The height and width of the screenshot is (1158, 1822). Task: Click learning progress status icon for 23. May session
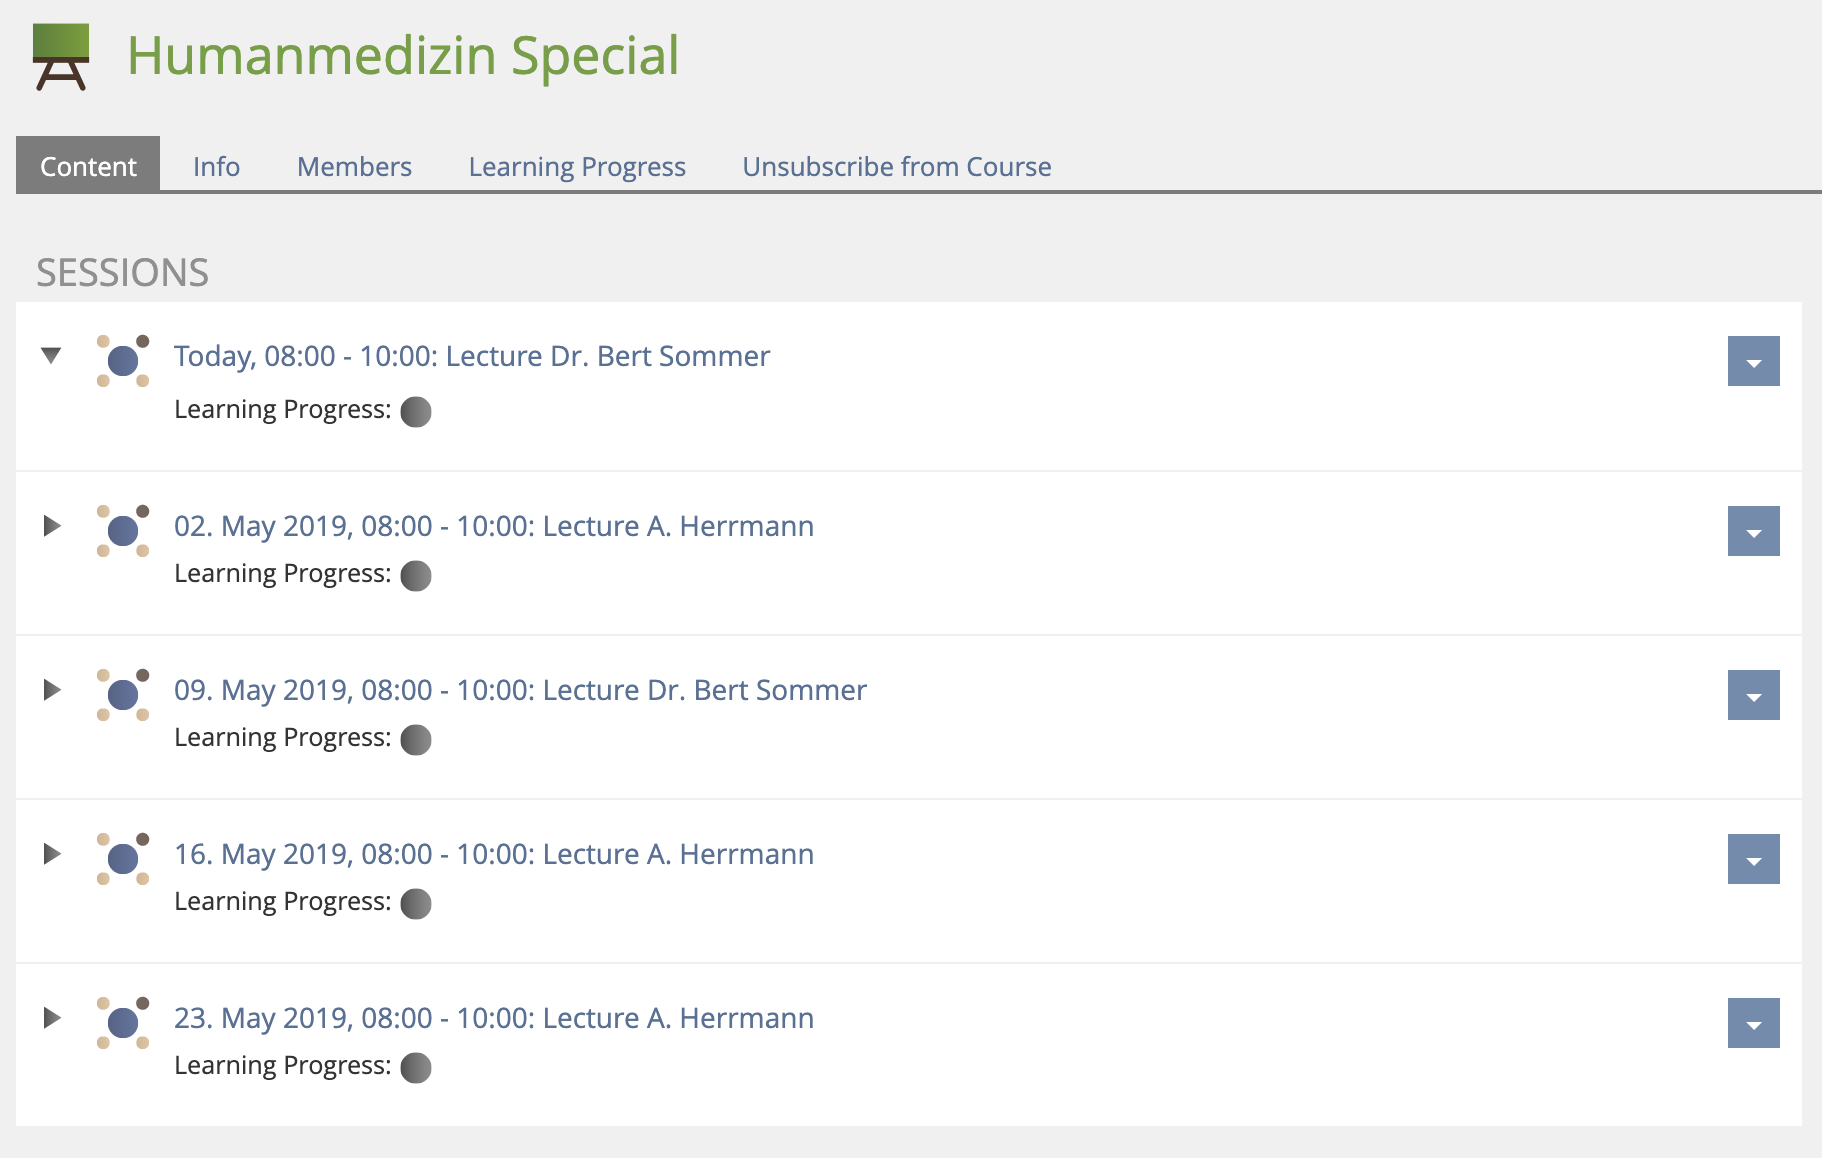[x=416, y=1068]
